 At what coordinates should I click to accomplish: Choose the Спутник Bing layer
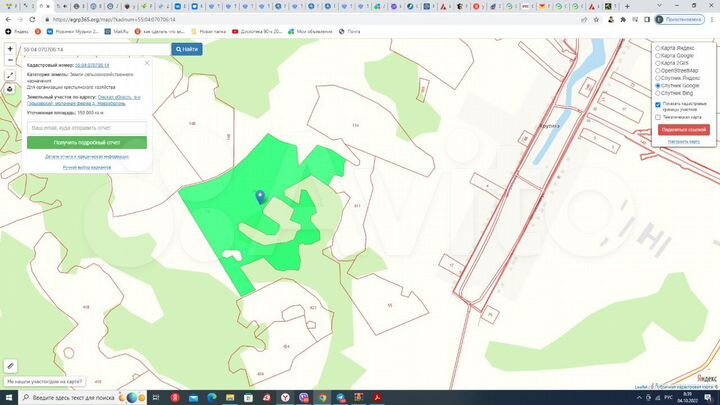coord(658,93)
